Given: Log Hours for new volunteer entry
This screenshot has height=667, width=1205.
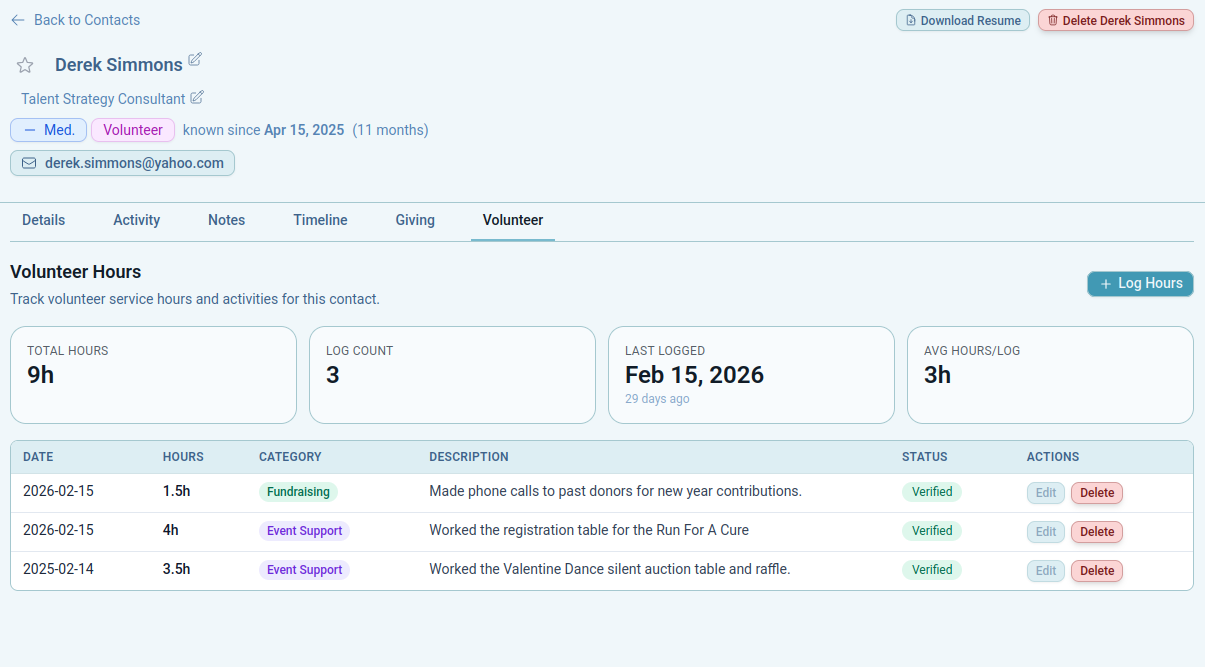Looking at the screenshot, I should pyautogui.click(x=1140, y=284).
